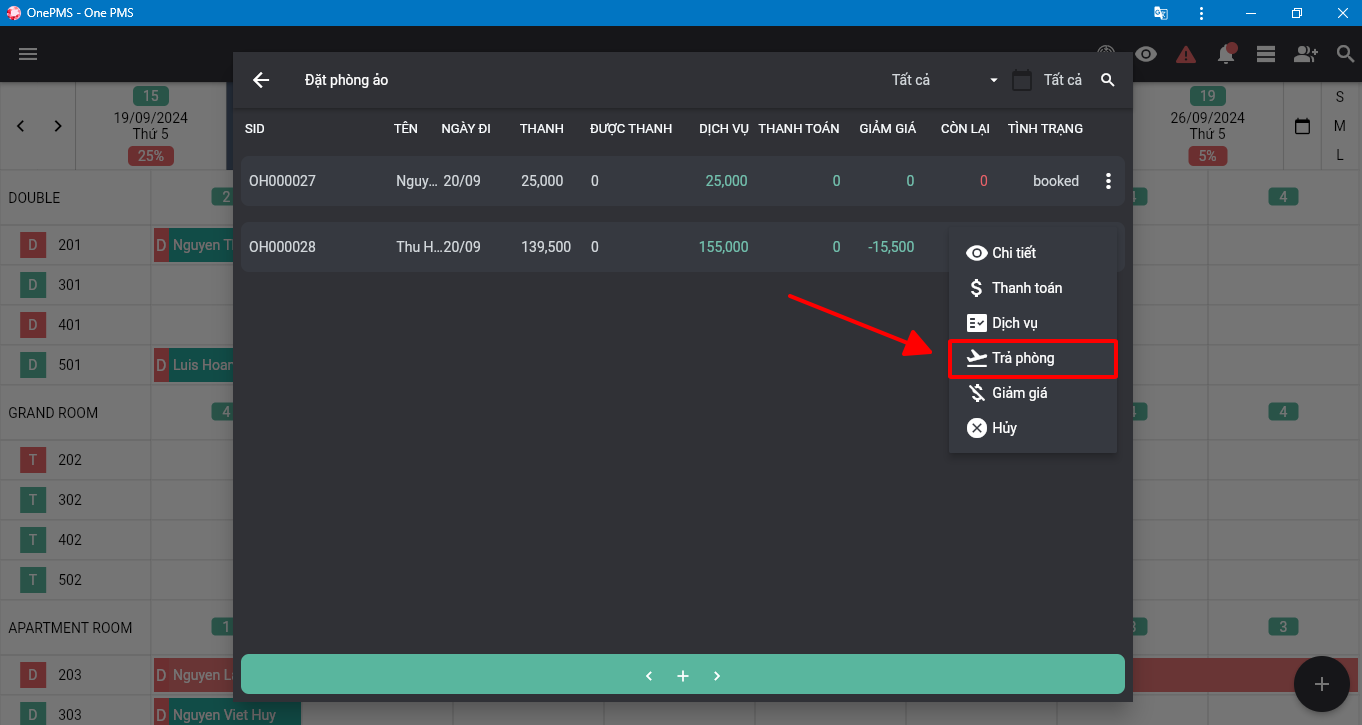1362x725 pixels.
Task: Go back using the dialog arrow
Action: (261, 80)
